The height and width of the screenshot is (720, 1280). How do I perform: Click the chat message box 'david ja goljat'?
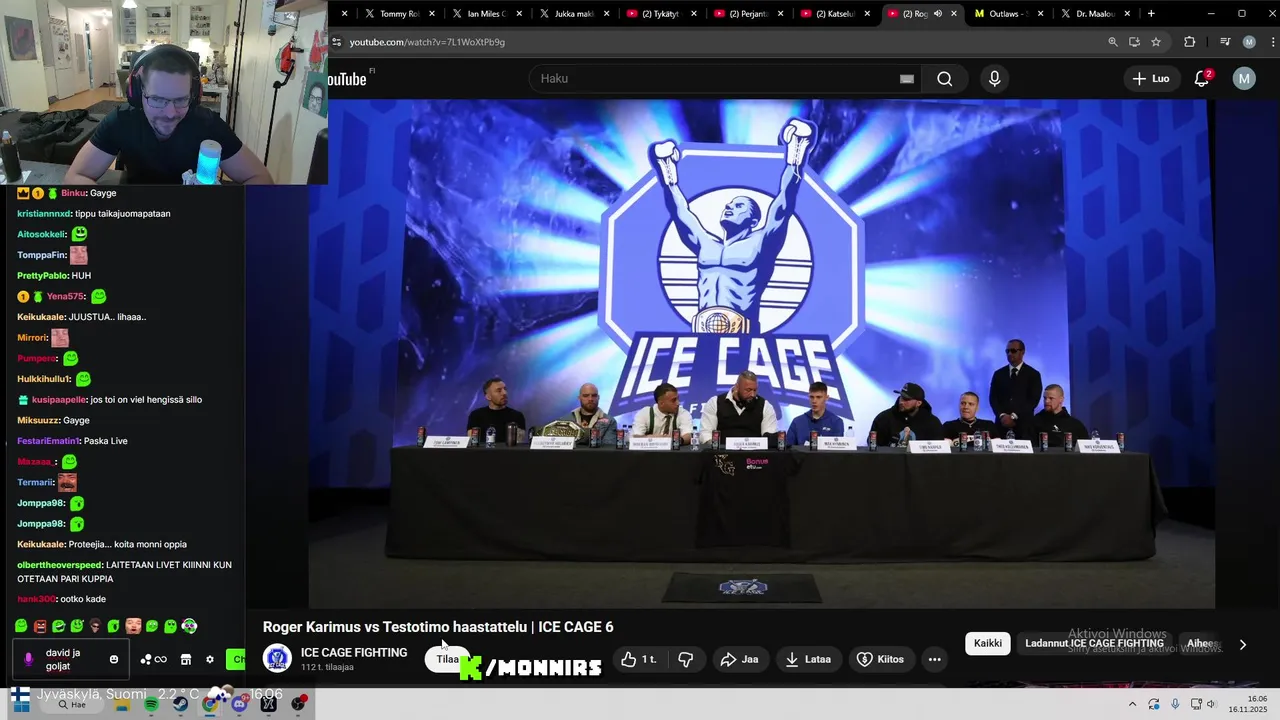pos(70,659)
